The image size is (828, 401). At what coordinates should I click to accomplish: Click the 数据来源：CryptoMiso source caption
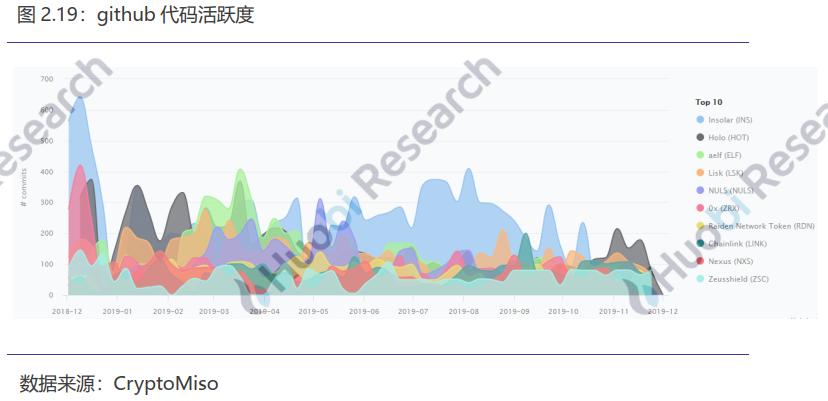point(118,383)
